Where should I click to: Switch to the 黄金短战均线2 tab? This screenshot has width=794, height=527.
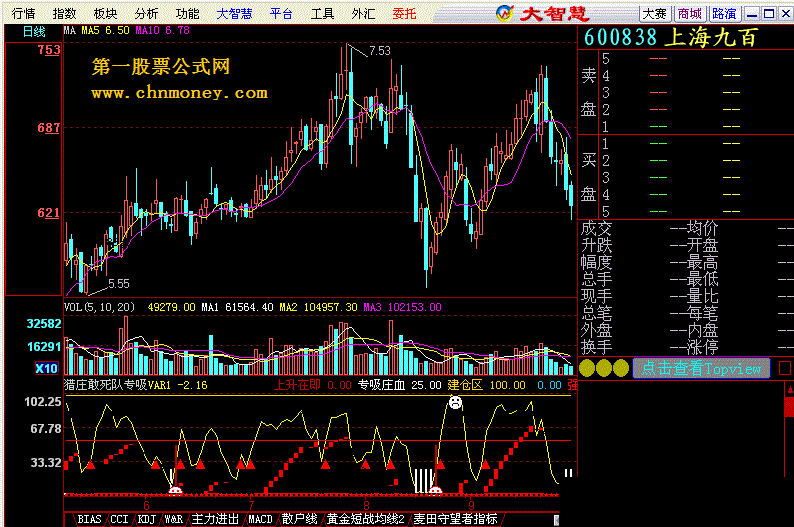(365, 519)
